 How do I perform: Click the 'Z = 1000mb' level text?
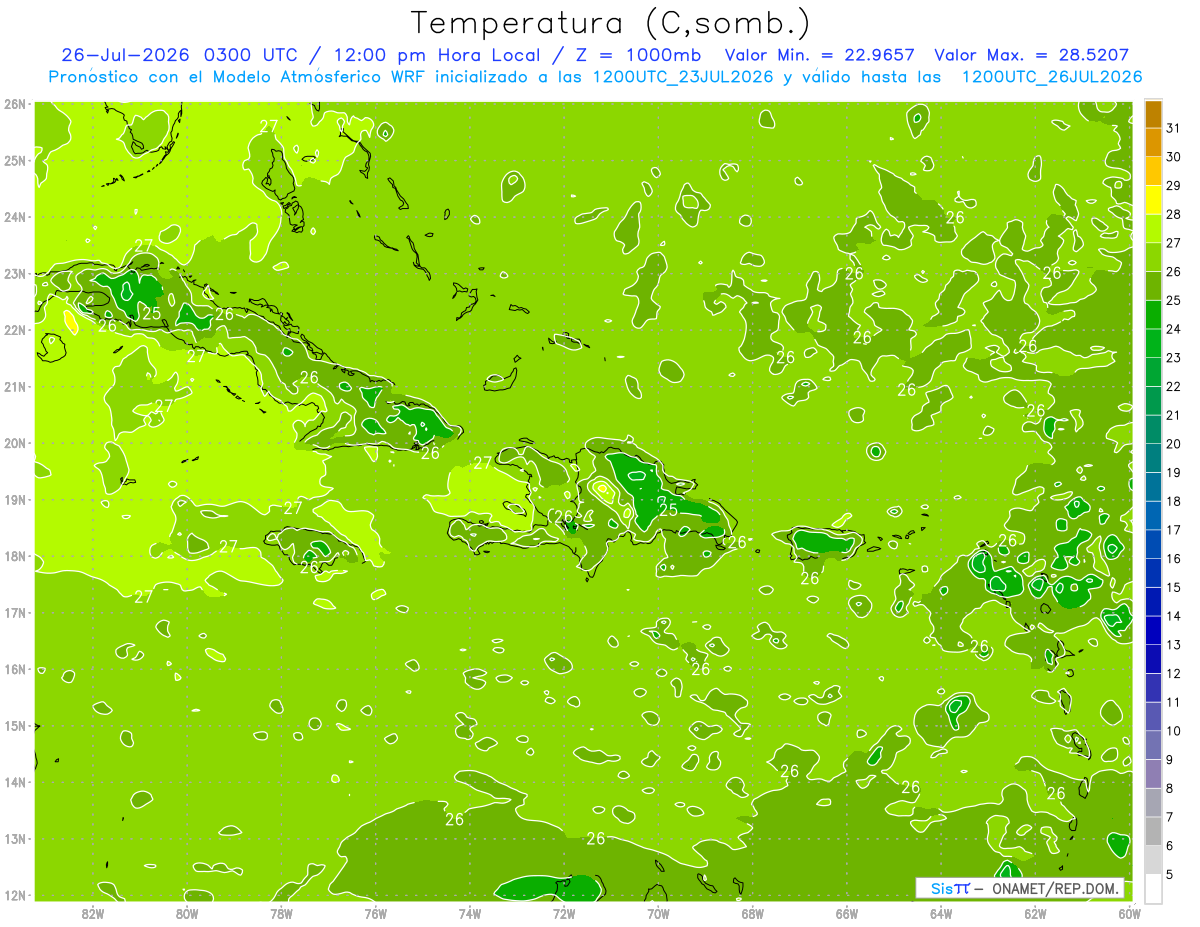point(637,55)
